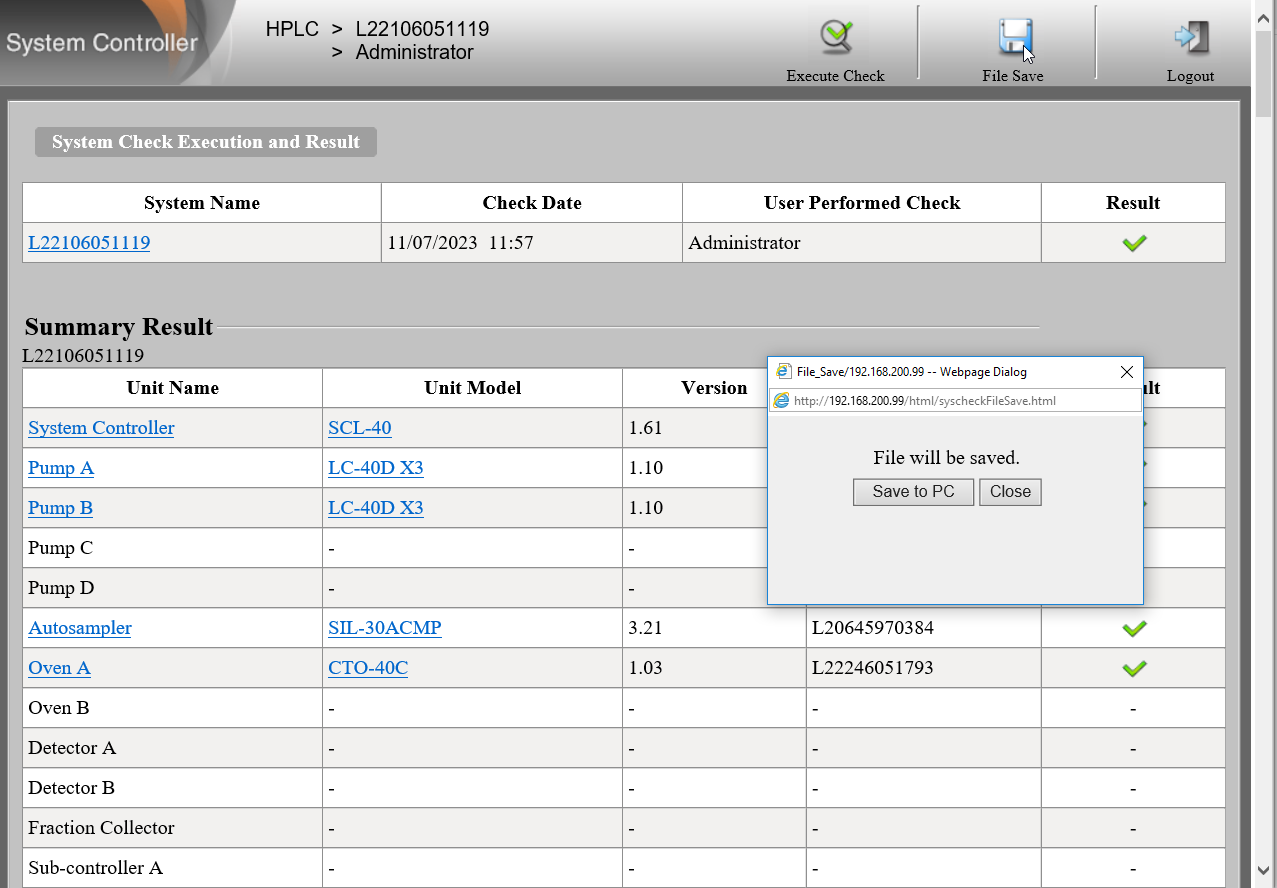Open the L22106051119 system name link

point(89,243)
